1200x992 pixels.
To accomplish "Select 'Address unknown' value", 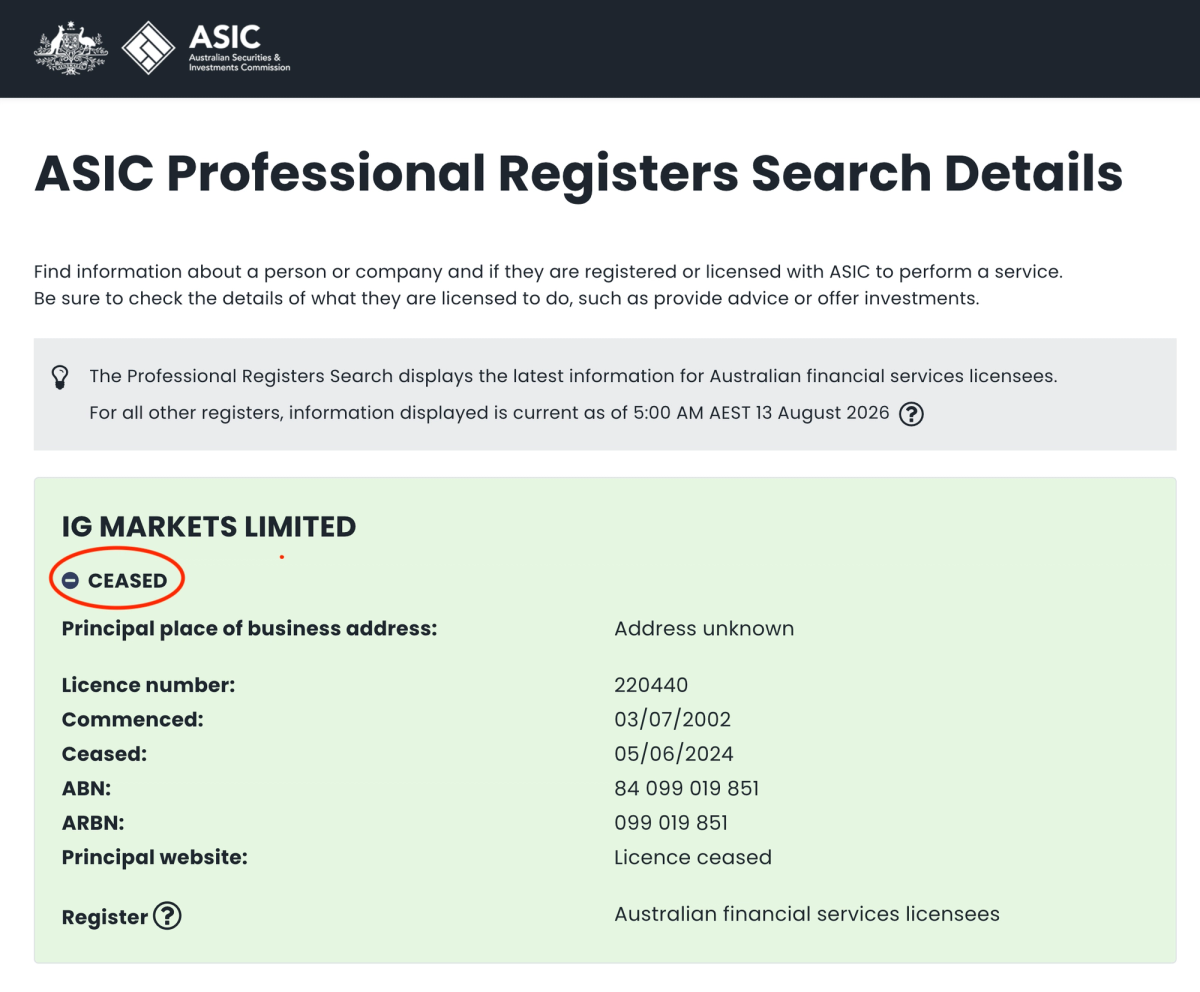I will (704, 629).
